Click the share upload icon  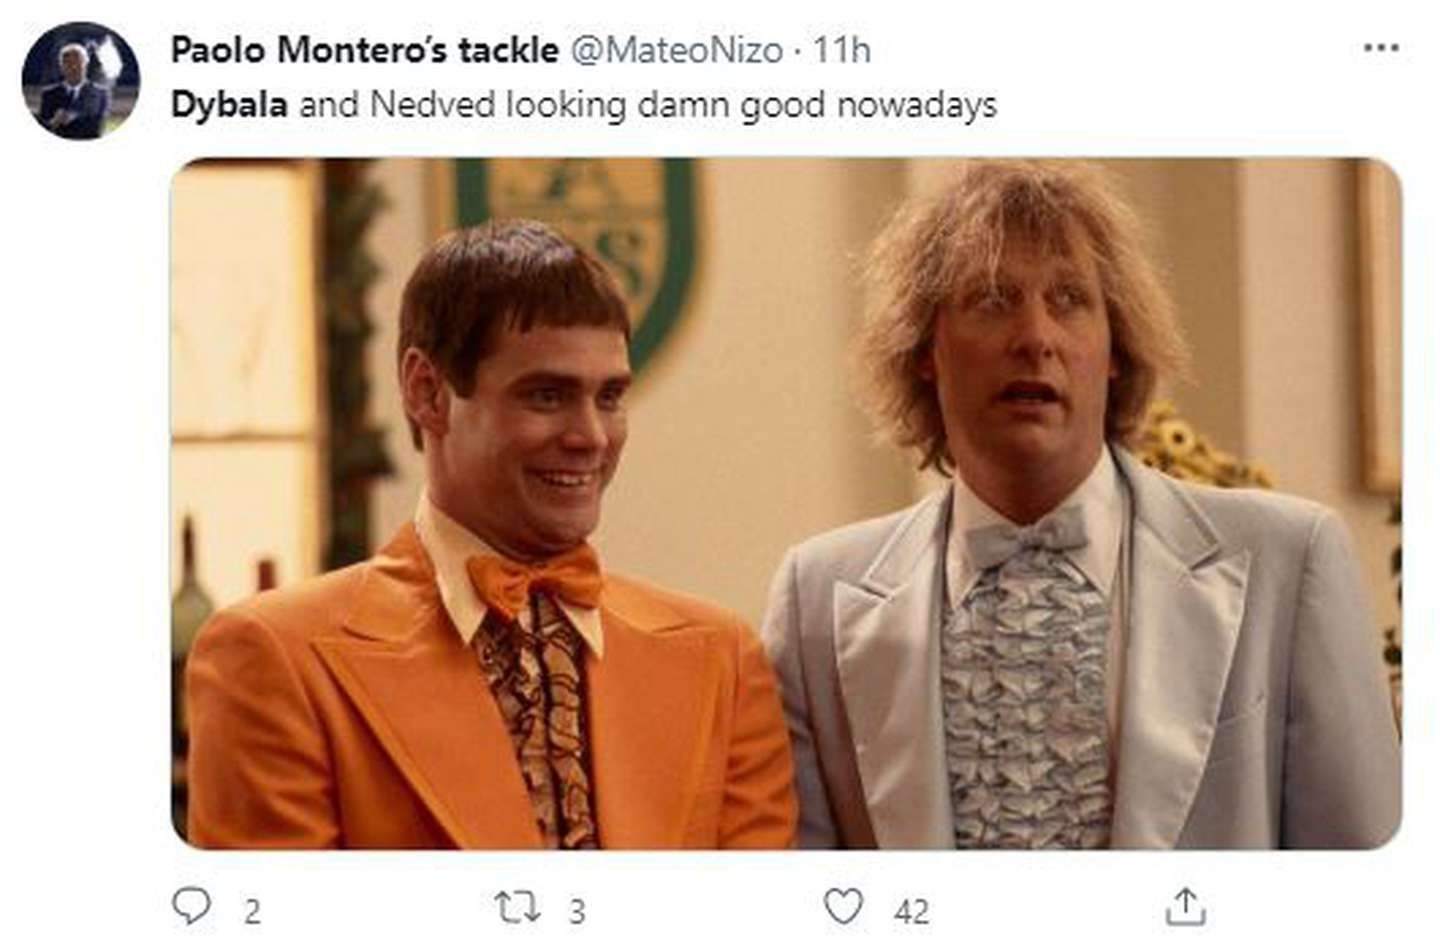1185,907
